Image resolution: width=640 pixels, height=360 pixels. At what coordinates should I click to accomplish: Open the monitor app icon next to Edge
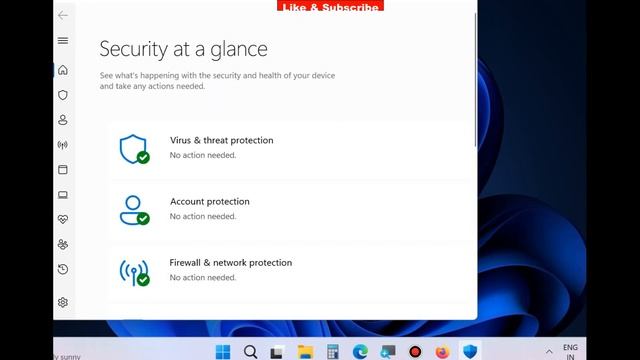(387, 351)
